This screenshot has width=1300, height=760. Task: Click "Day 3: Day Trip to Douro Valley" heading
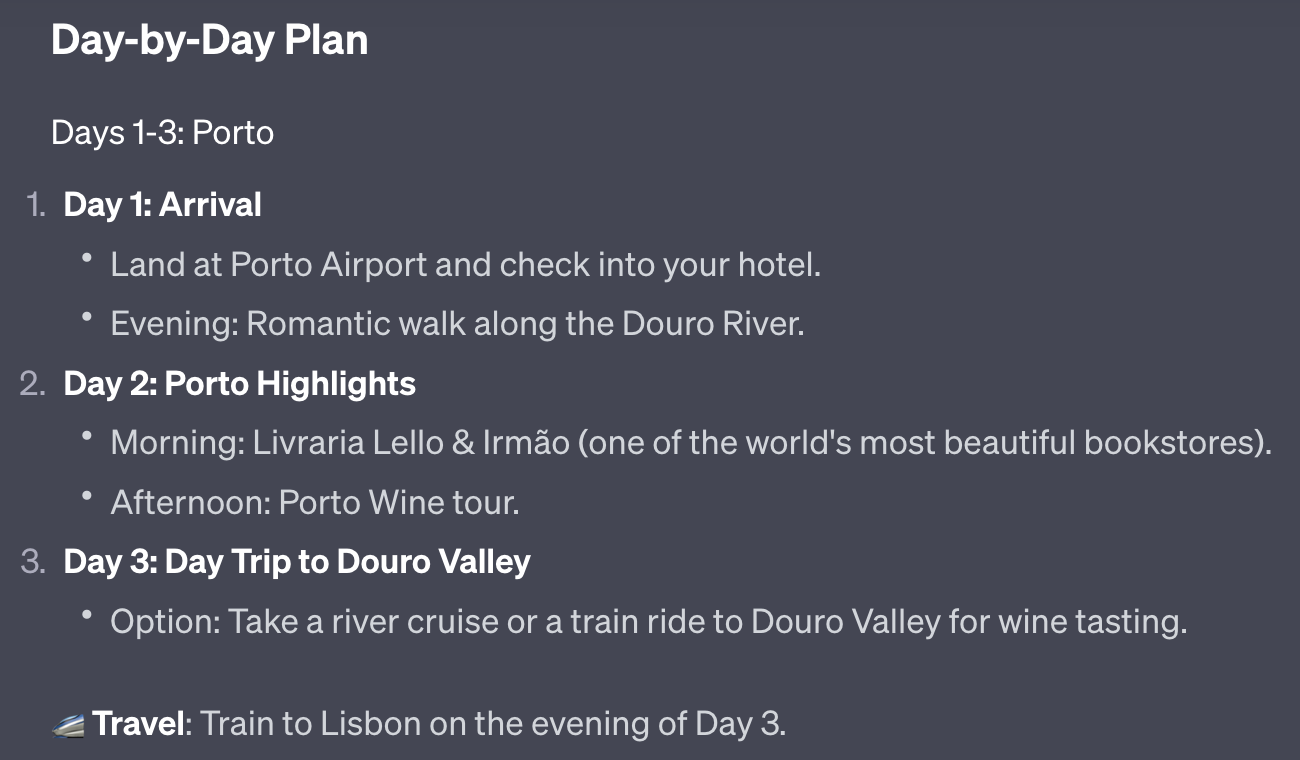[x=296, y=562]
